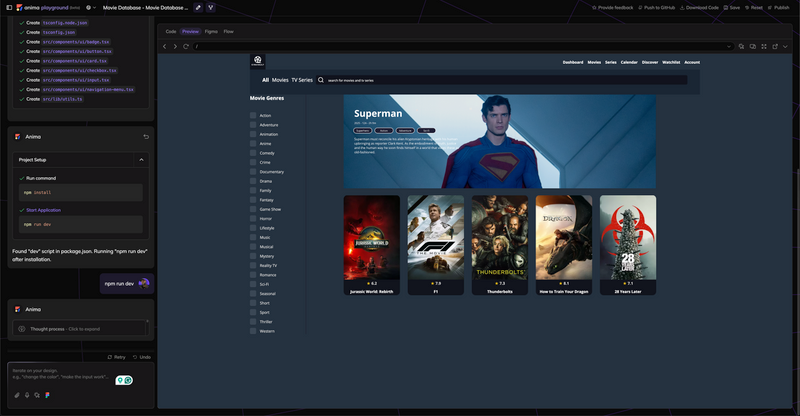The width and height of the screenshot is (800, 416).
Task: Click the film reel site logo
Action: pyautogui.click(x=258, y=61)
